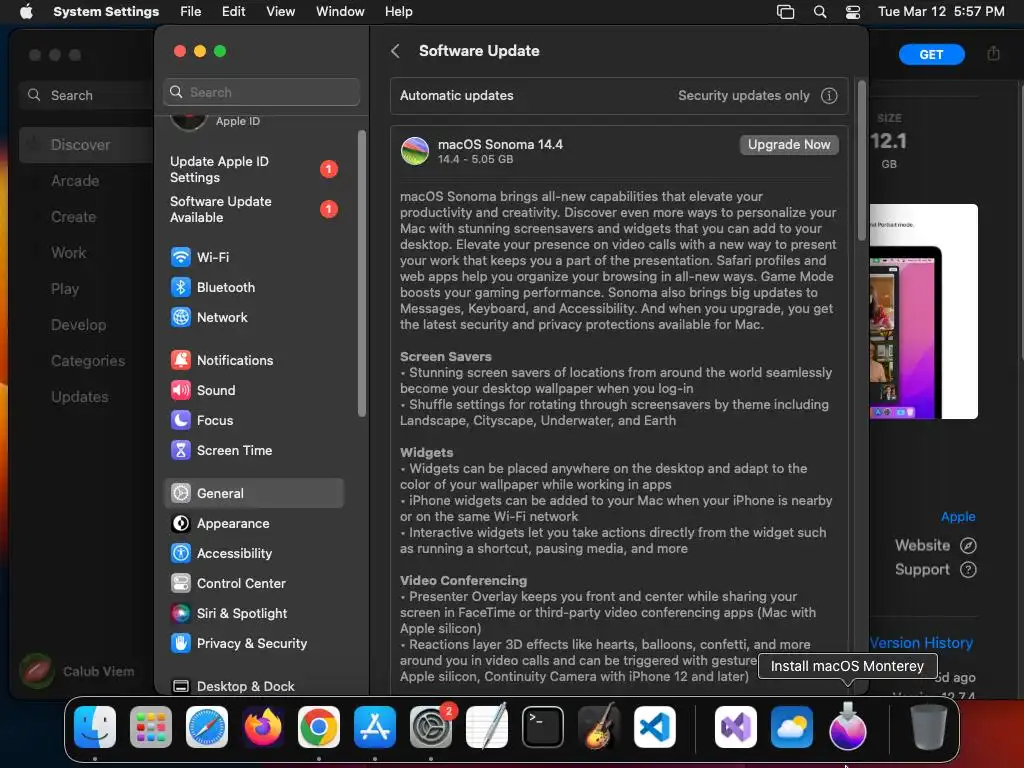Open the View menu
This screenshot has width=1024, height=768.
pos(280,12)
